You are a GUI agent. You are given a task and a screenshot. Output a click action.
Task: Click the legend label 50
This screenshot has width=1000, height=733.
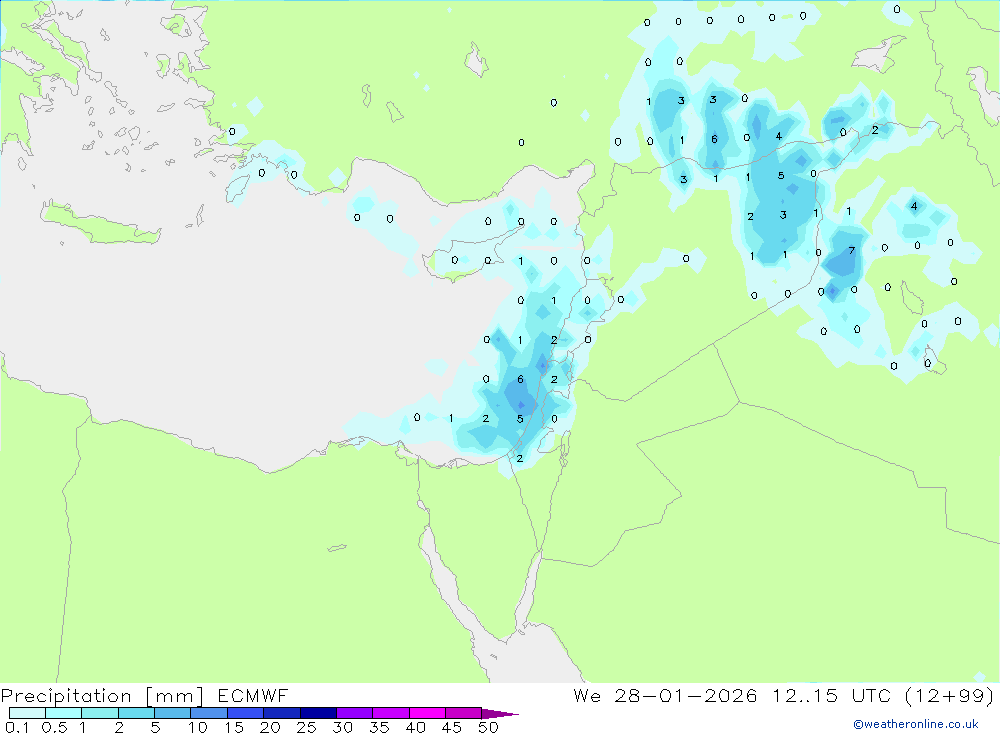[488, 727]
